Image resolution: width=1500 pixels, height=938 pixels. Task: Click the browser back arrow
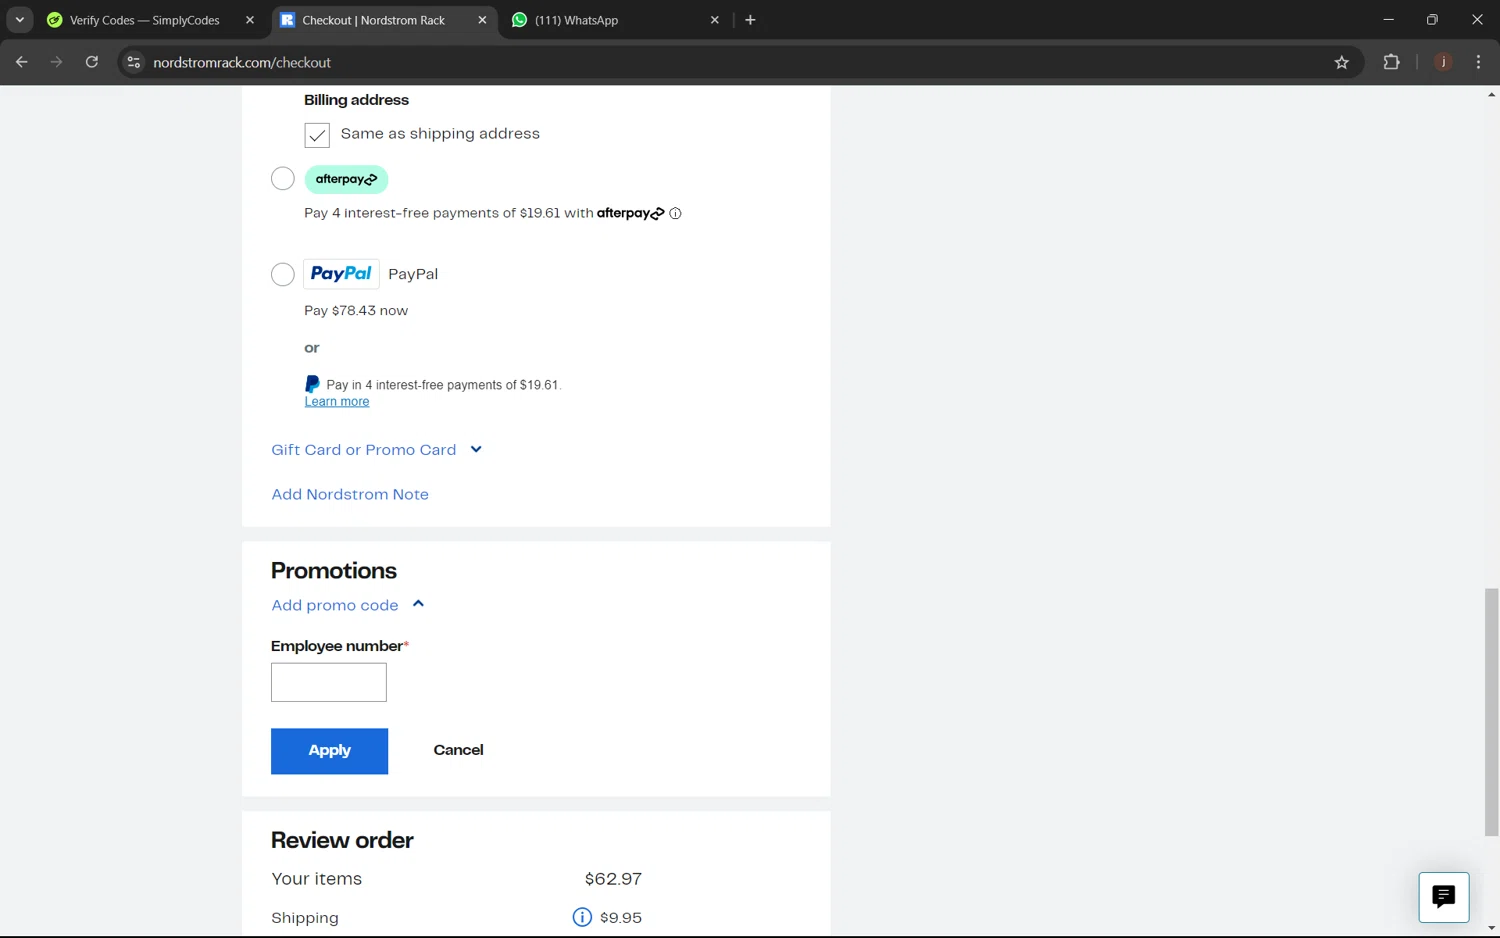[22, 62]
